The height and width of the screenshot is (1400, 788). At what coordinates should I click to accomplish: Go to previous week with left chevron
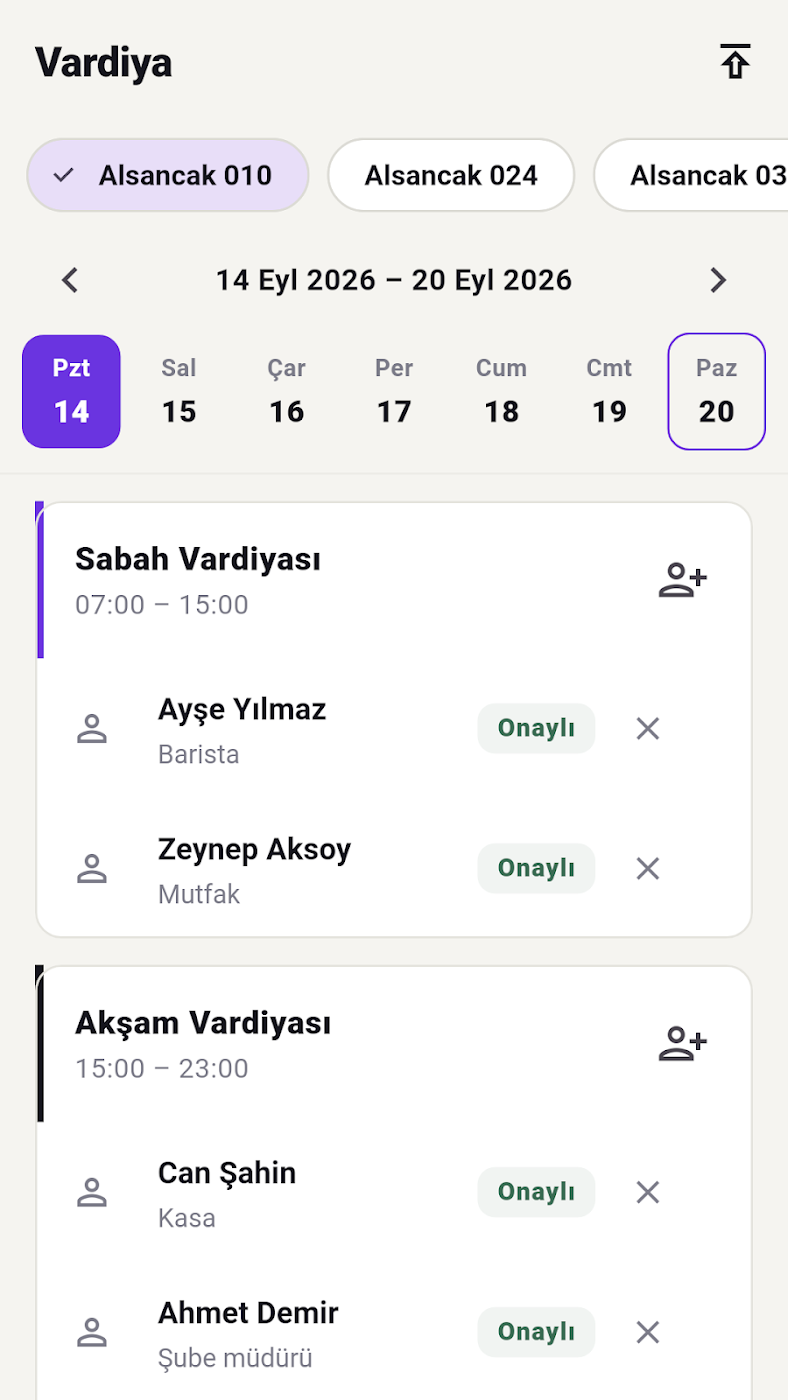click(69, 280)
